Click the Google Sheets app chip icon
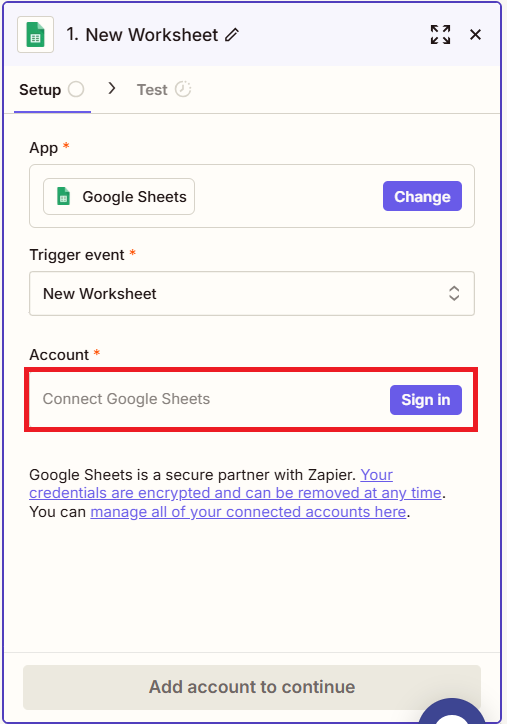The width and height of the screenshot is (507, 724). [x=64, y=196]
